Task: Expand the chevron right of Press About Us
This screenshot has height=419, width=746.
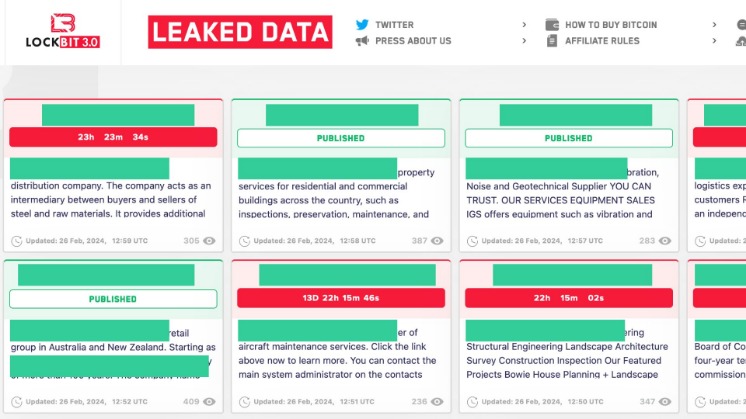Action: [x=524, y=41]
